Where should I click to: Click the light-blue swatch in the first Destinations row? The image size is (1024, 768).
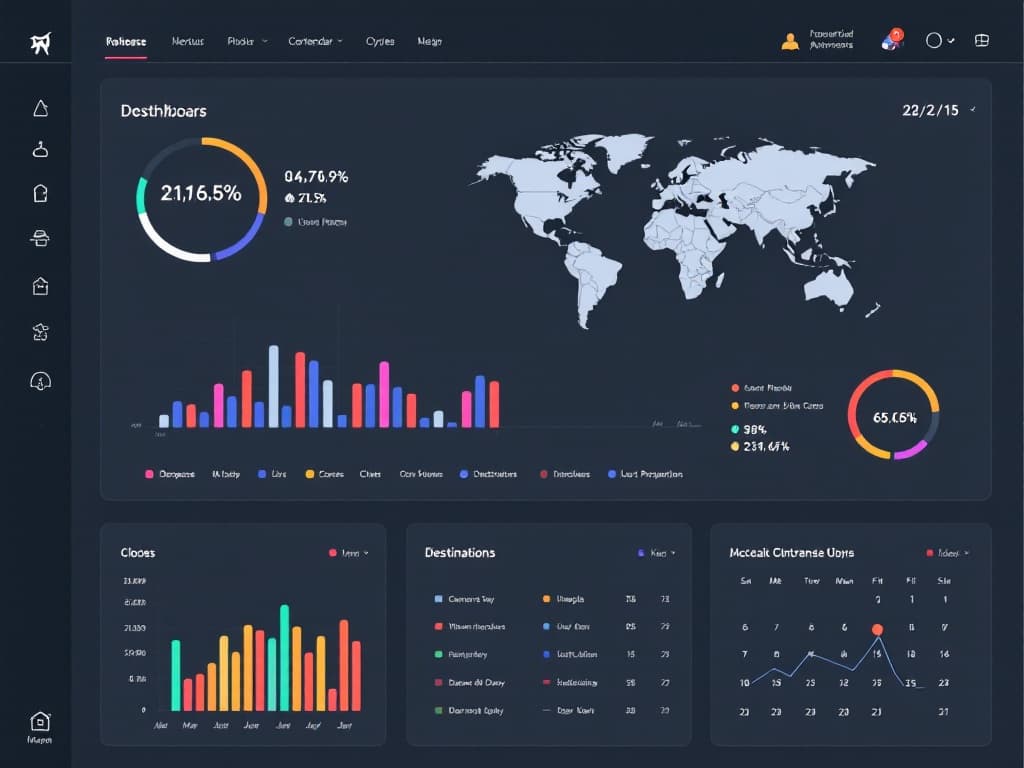tap(439, 599)
